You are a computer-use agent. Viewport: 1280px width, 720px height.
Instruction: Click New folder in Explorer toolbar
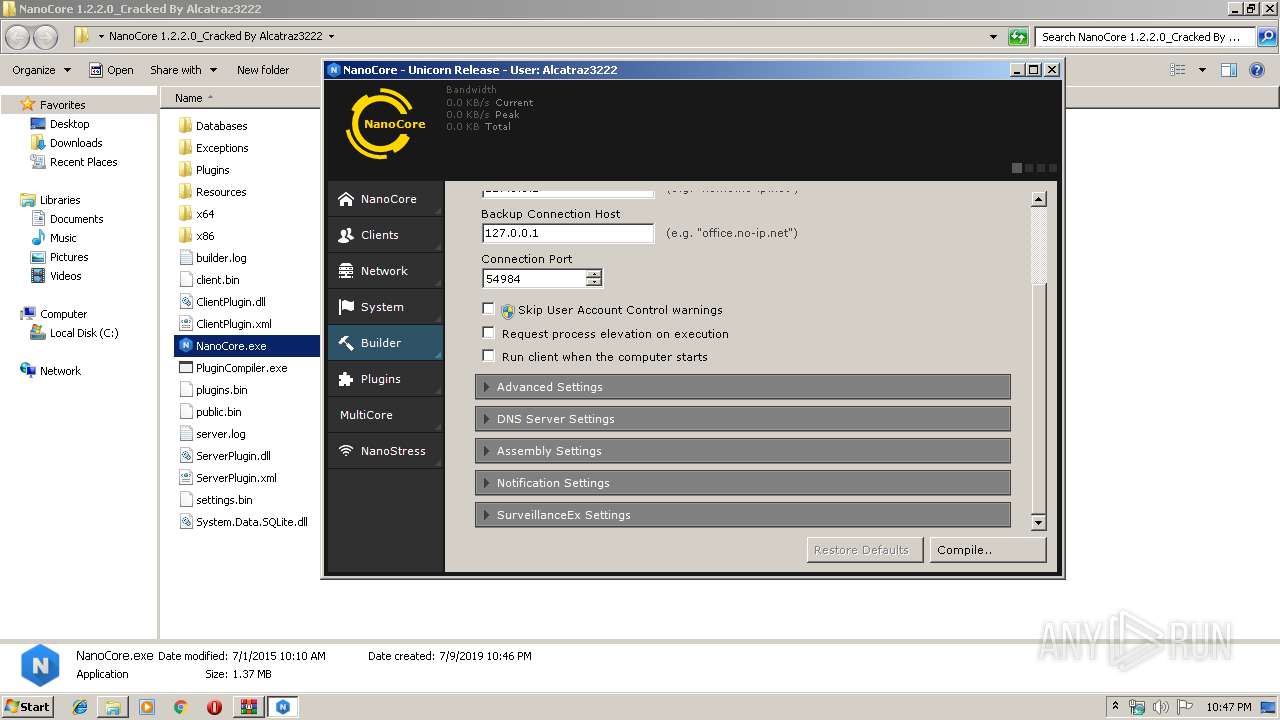262,70
